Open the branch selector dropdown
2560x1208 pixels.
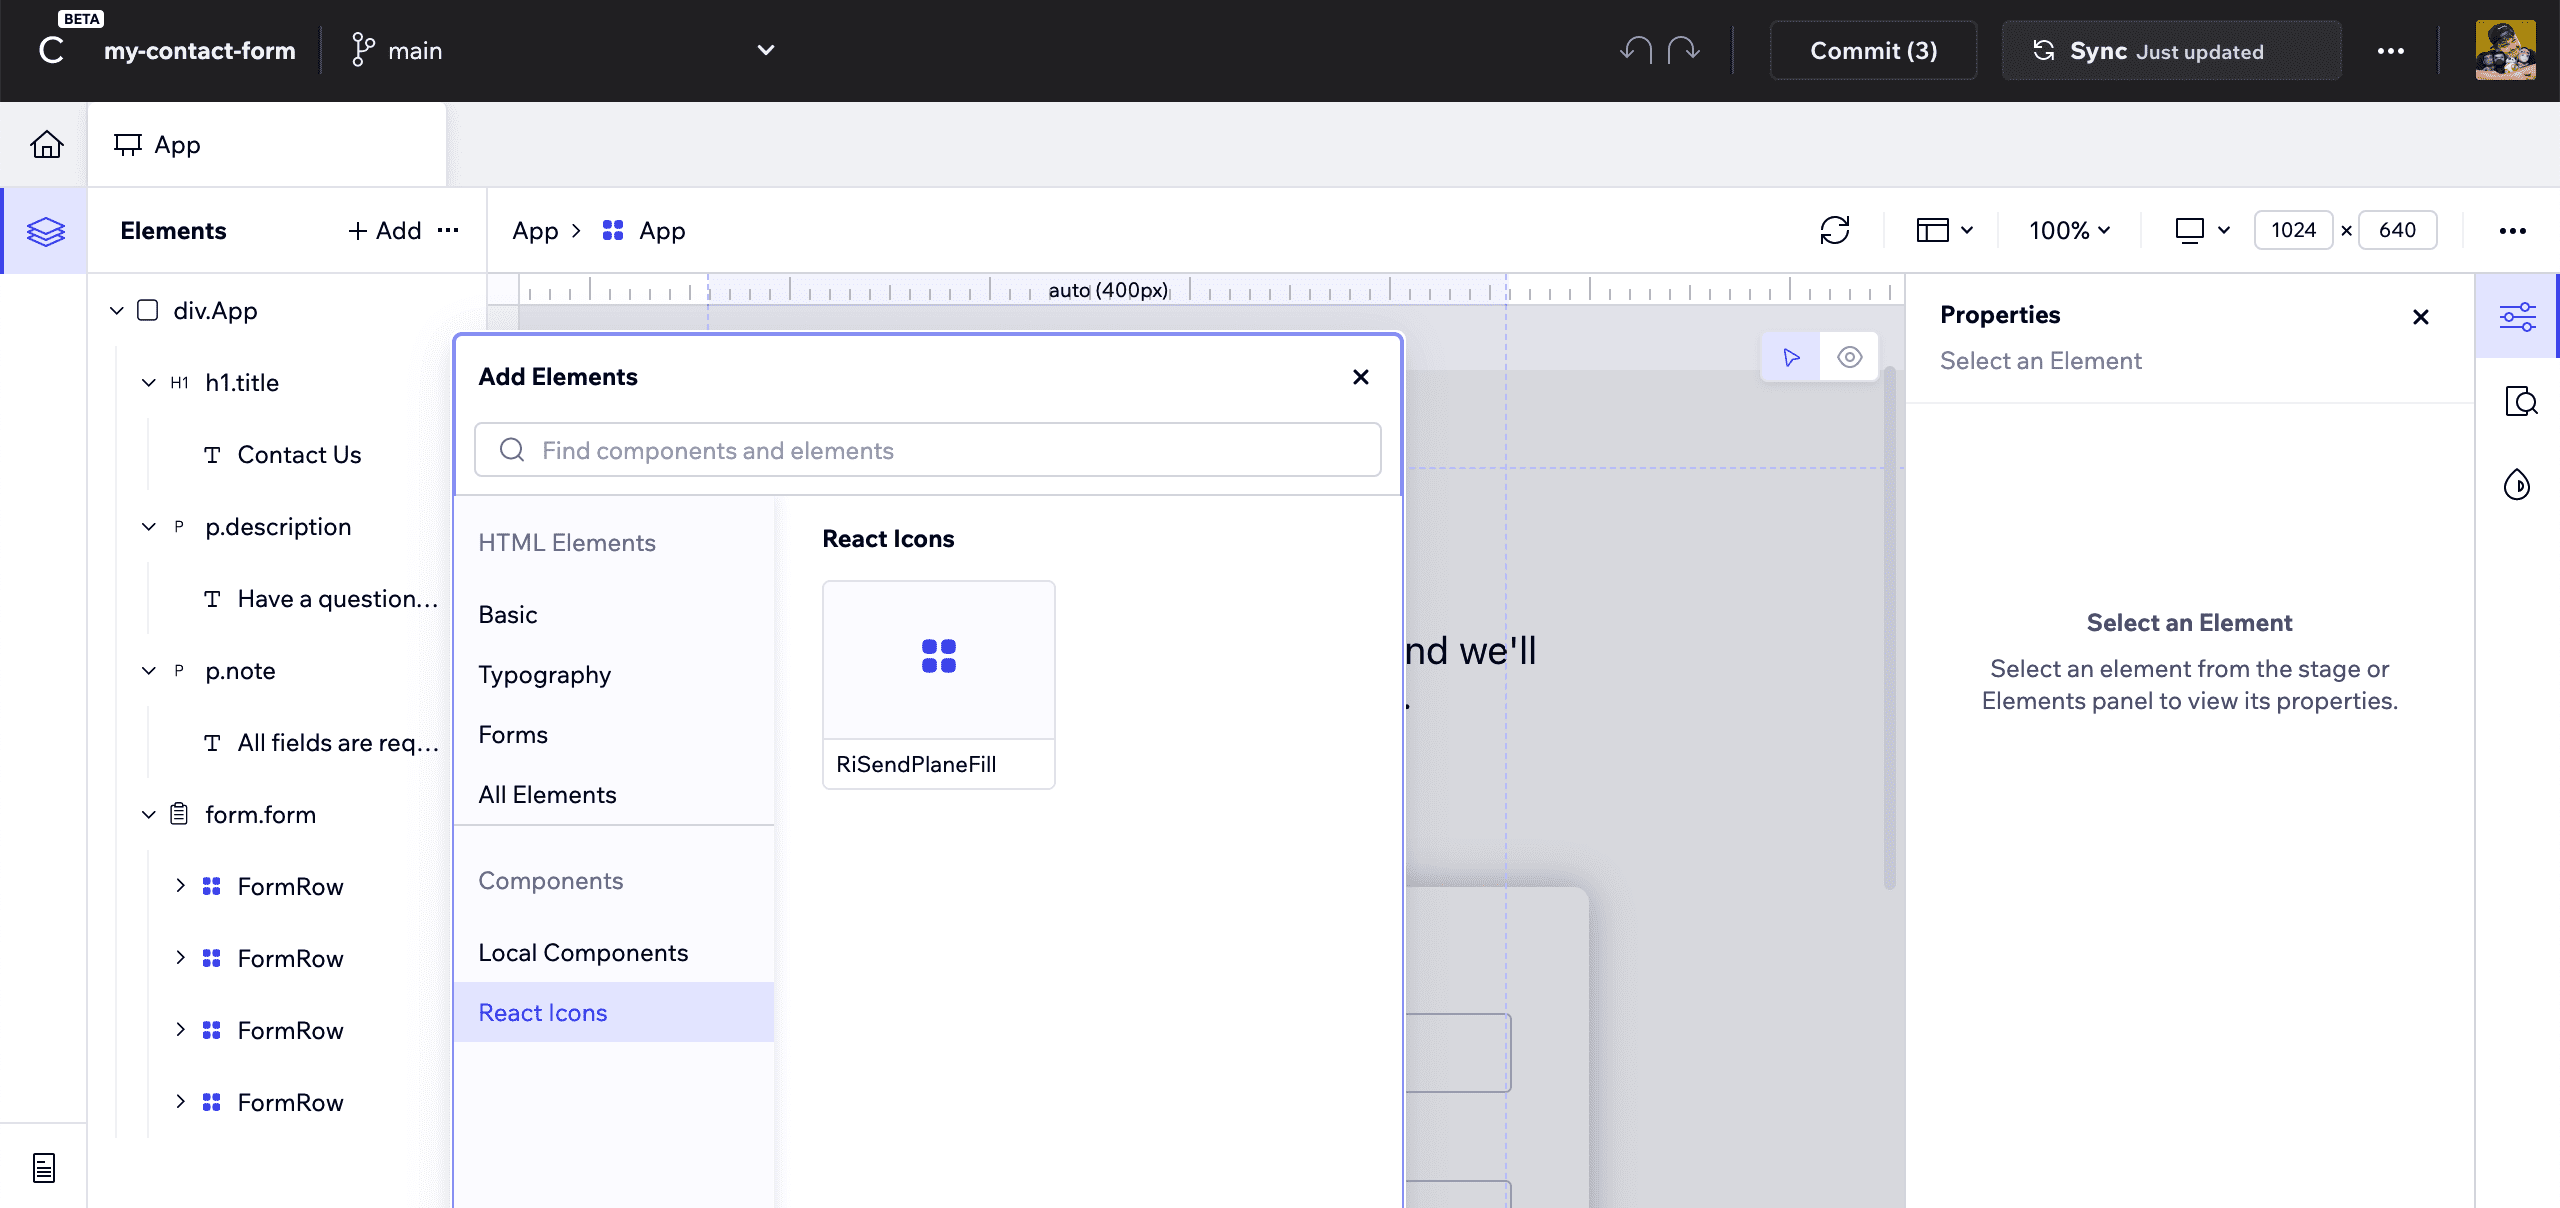pyautogui.click(x=766, y=50)
